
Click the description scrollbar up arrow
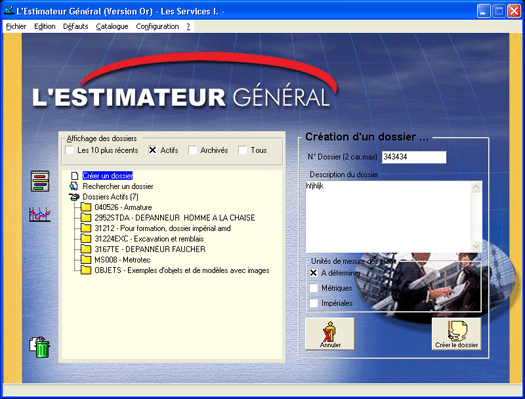click(x=476, y=187)
